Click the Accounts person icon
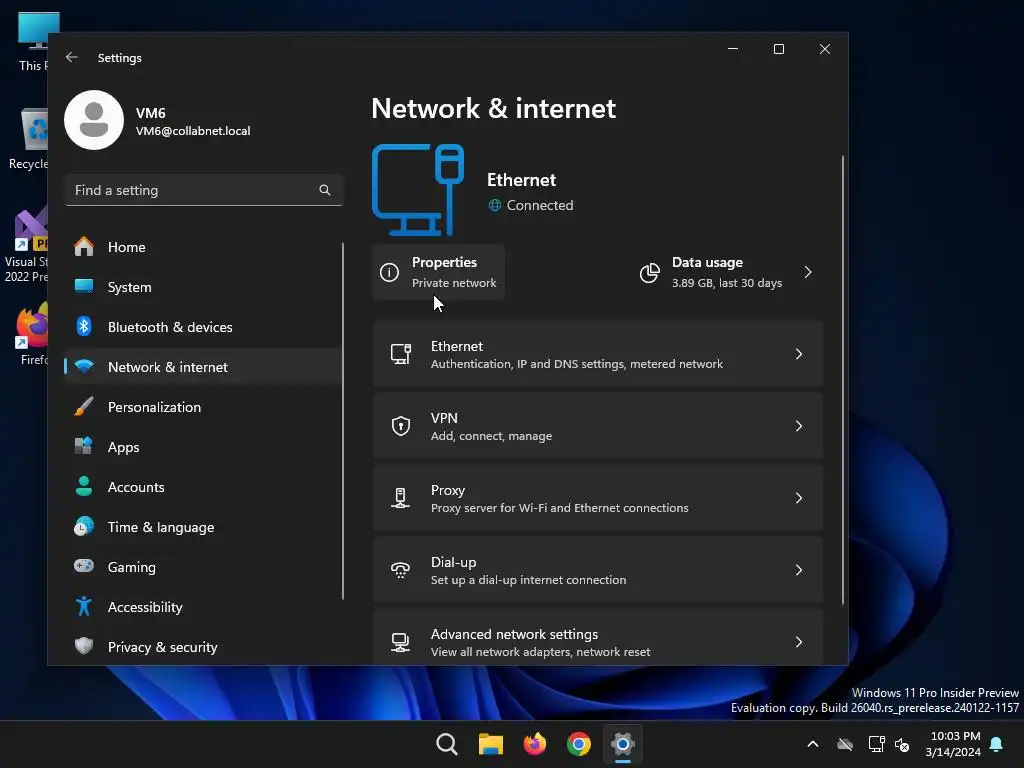Screen dimensions: 1024x768 (84, 487)
